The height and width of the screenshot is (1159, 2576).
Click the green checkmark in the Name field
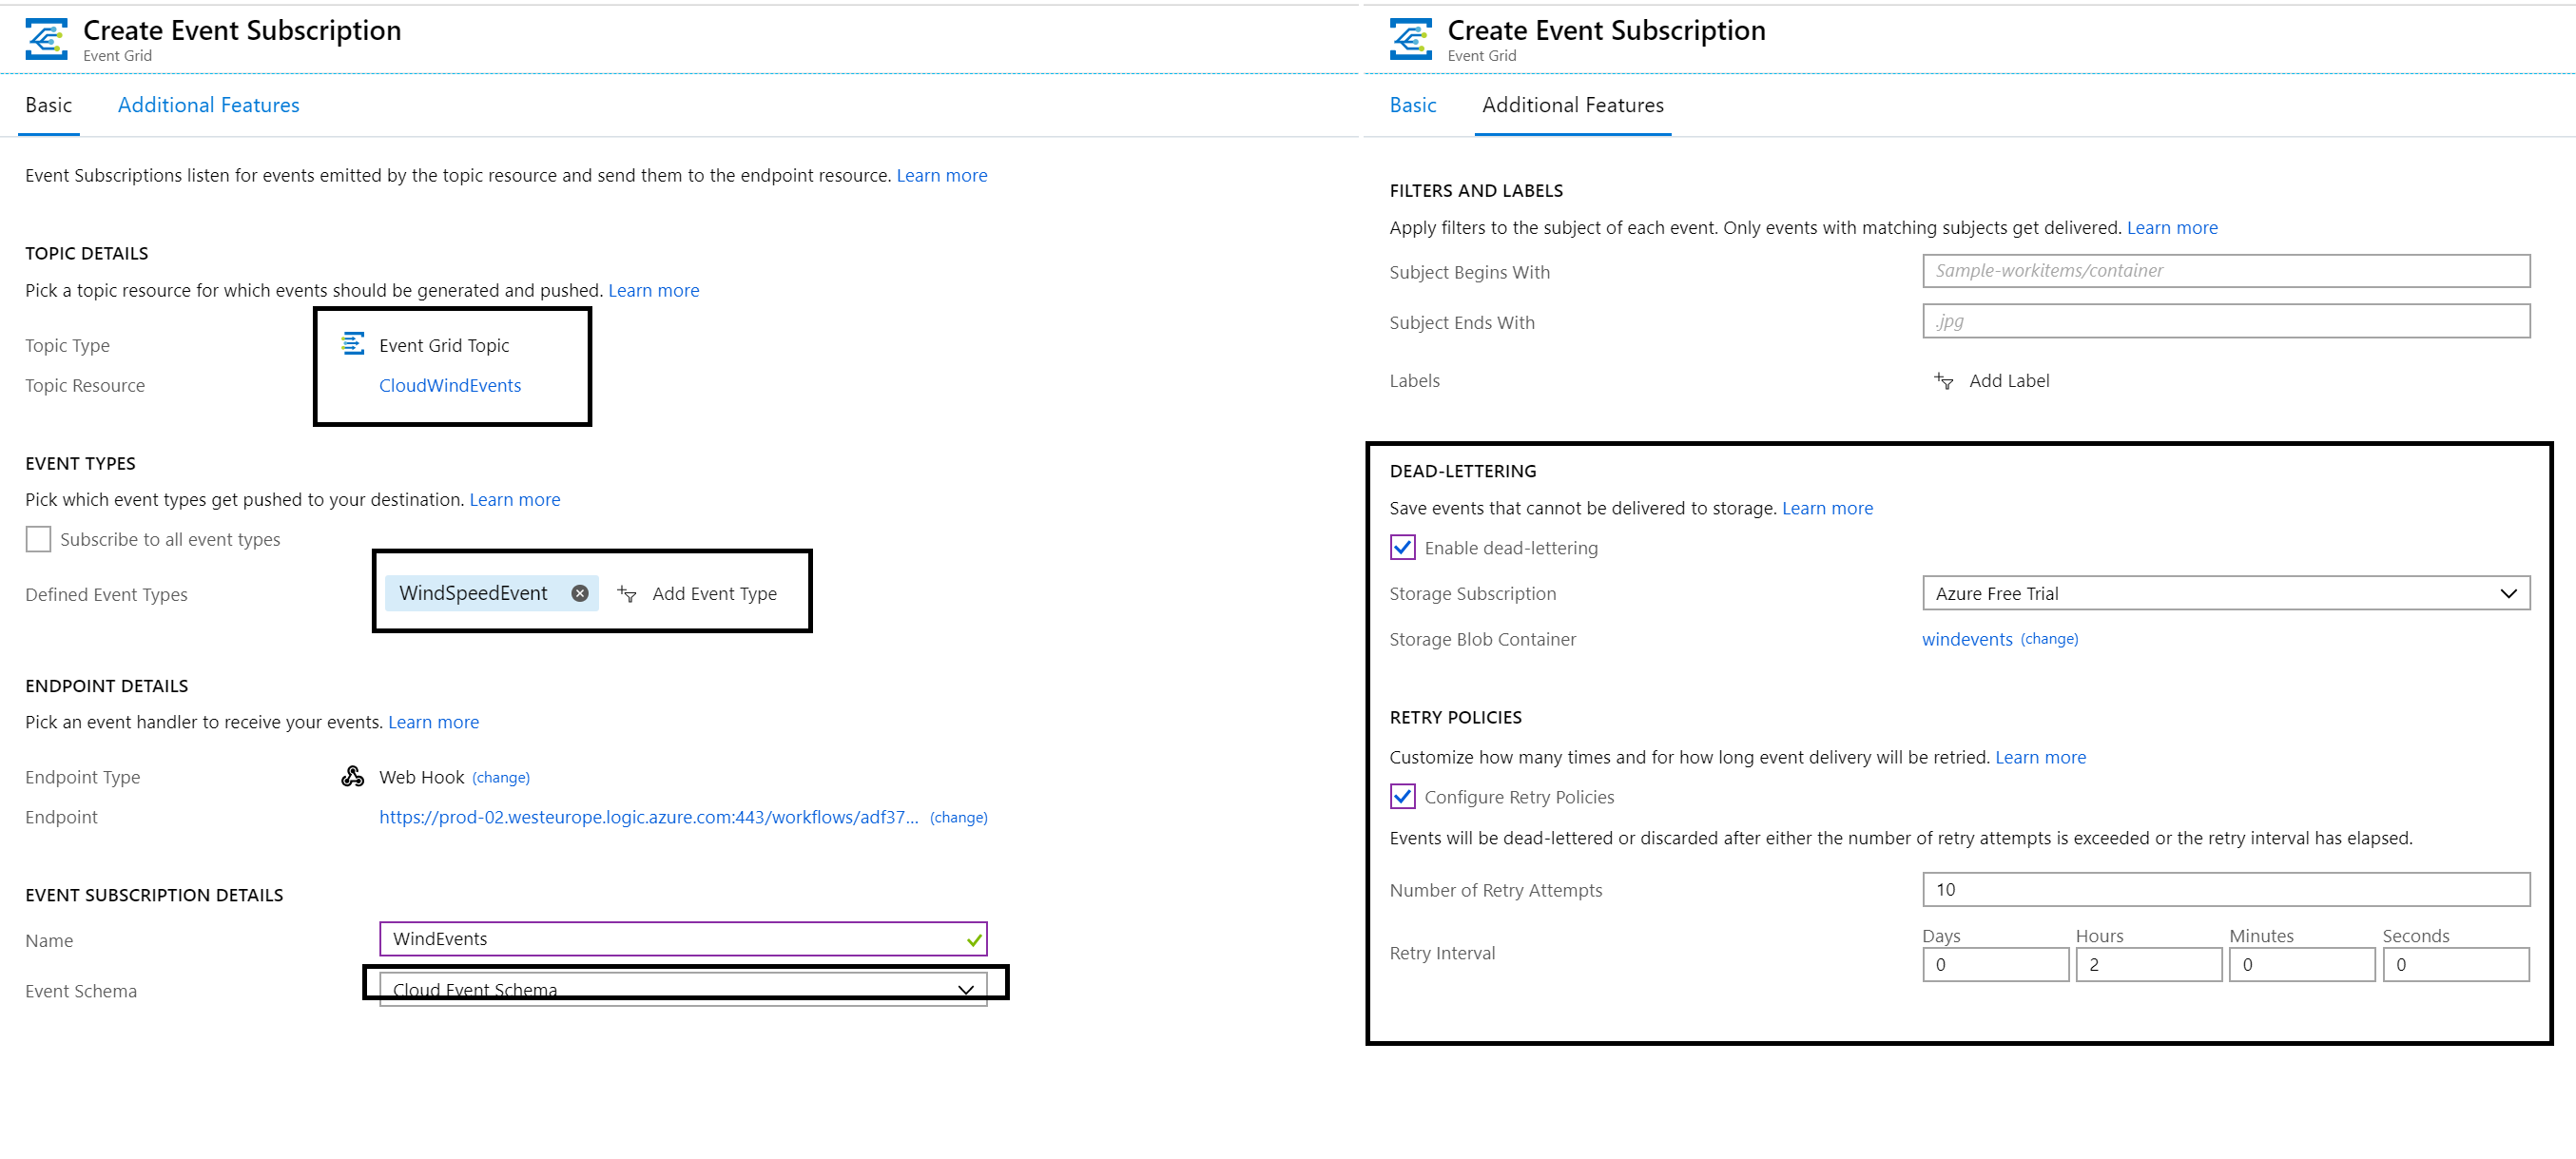tap(974, 939)
